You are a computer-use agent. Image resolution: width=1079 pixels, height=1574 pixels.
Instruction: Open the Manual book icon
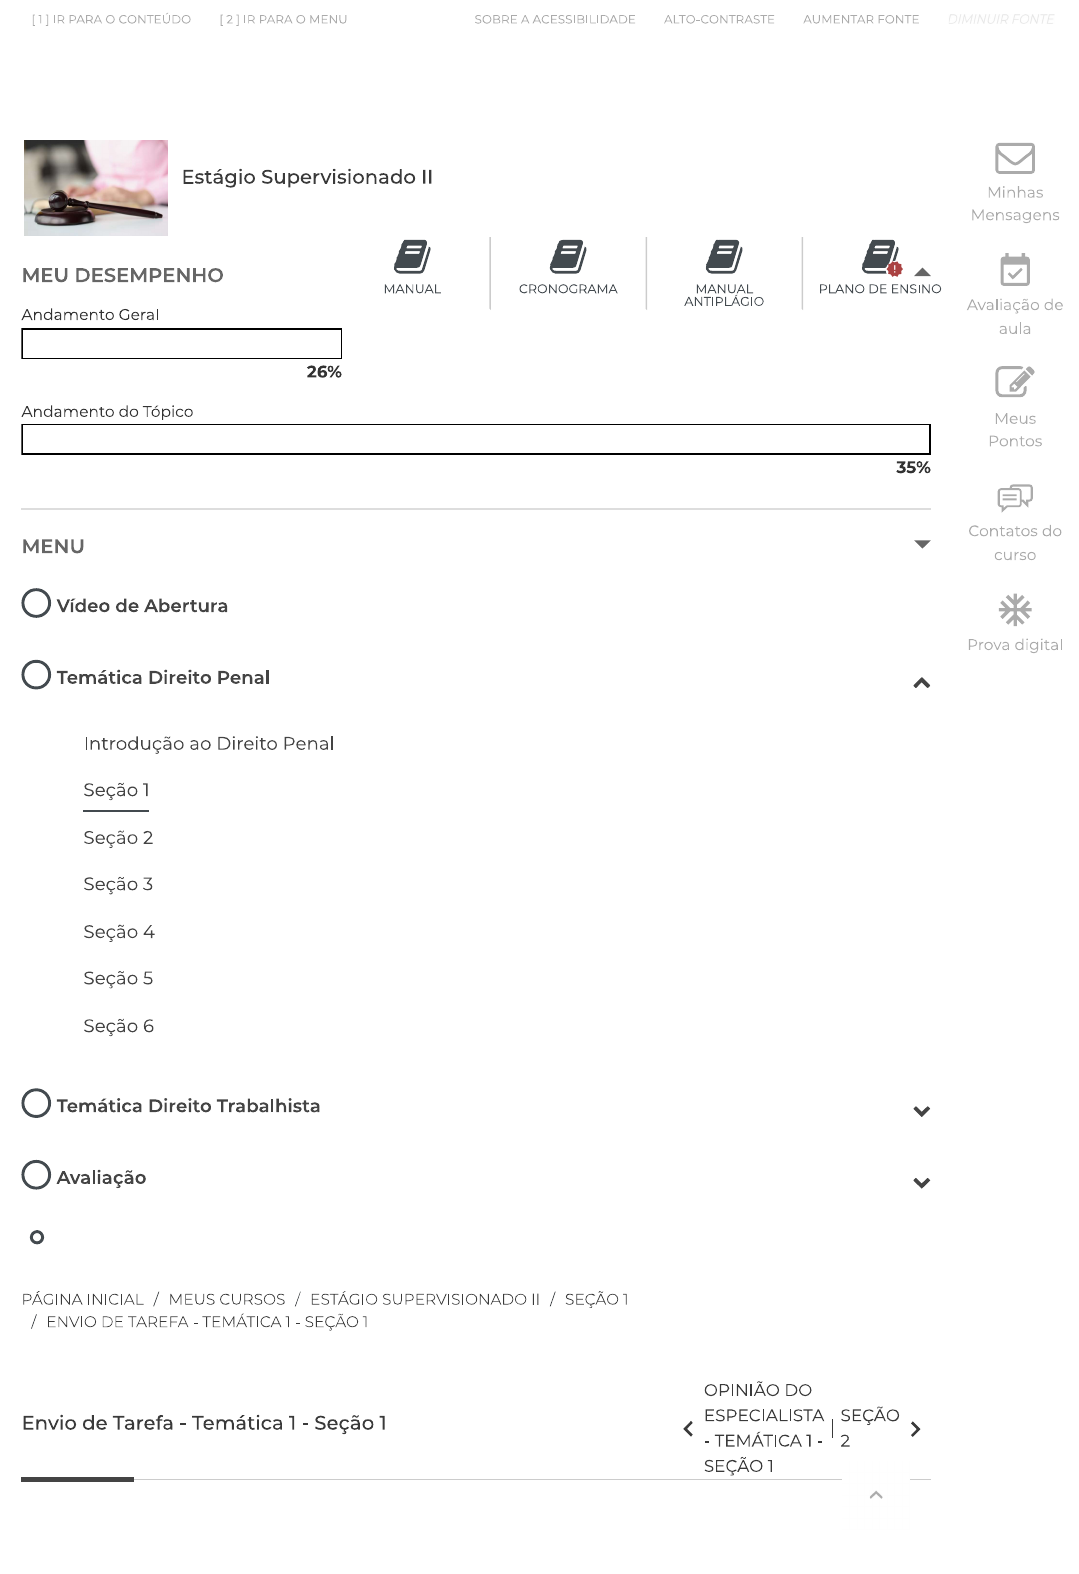coord(412,257)
